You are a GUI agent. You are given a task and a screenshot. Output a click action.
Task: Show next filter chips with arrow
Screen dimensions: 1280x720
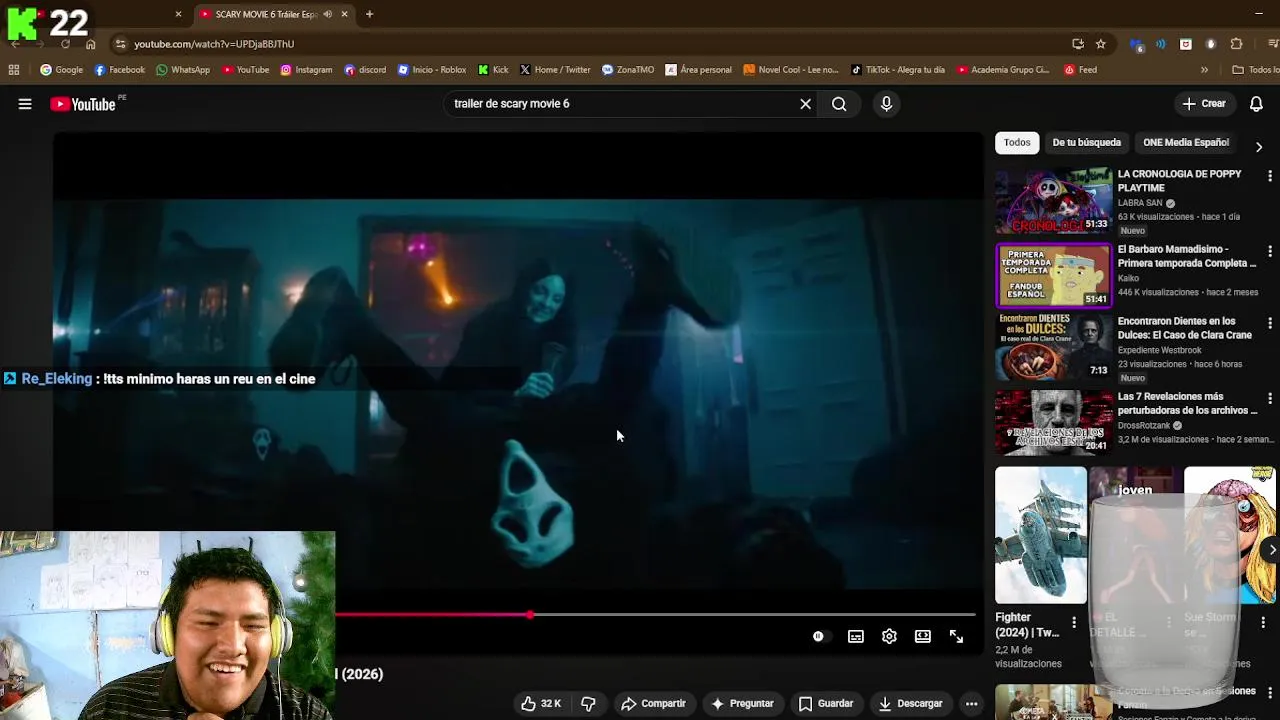[x=1258, y=146]
